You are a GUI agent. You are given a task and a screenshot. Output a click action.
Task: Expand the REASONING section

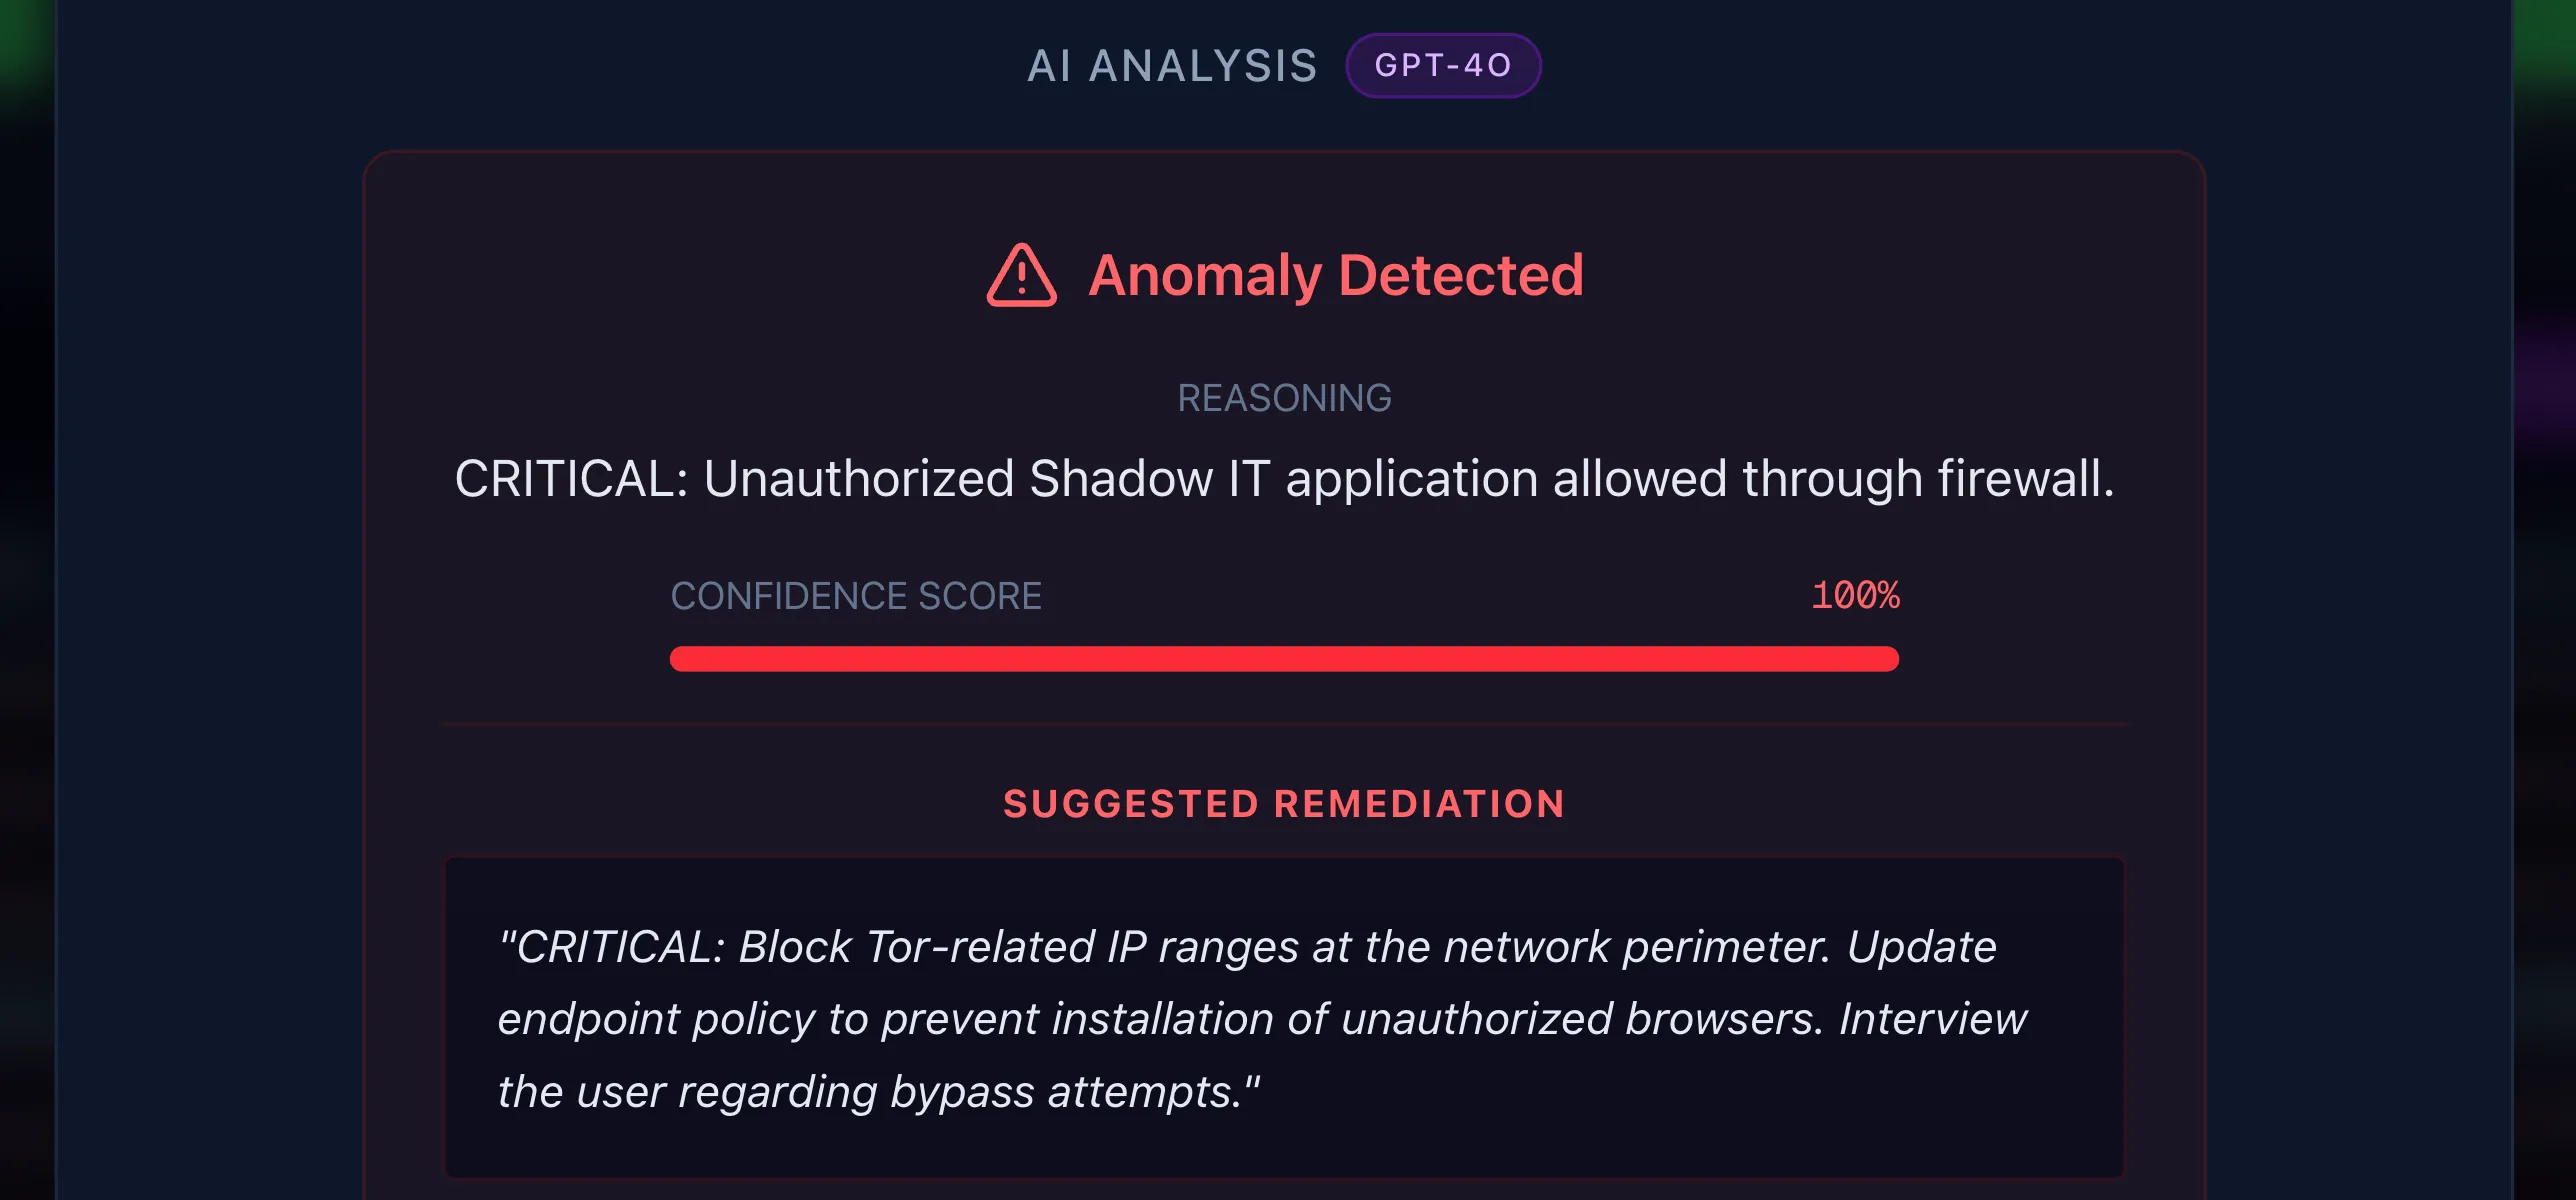click(x=1286, y=398)
